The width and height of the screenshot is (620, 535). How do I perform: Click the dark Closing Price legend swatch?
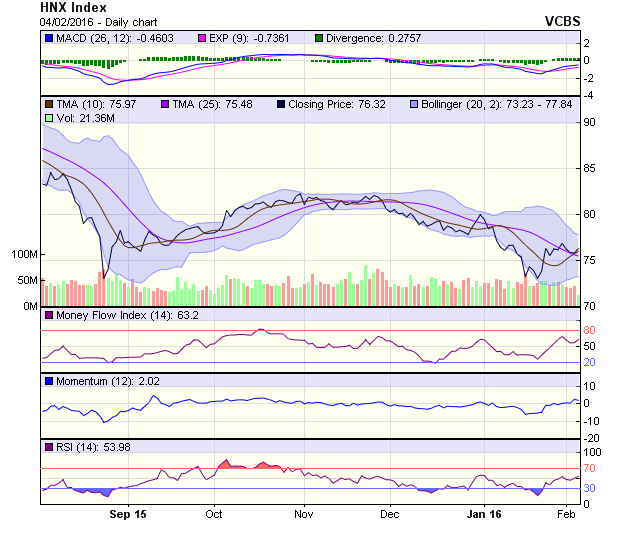coord(281,104)
